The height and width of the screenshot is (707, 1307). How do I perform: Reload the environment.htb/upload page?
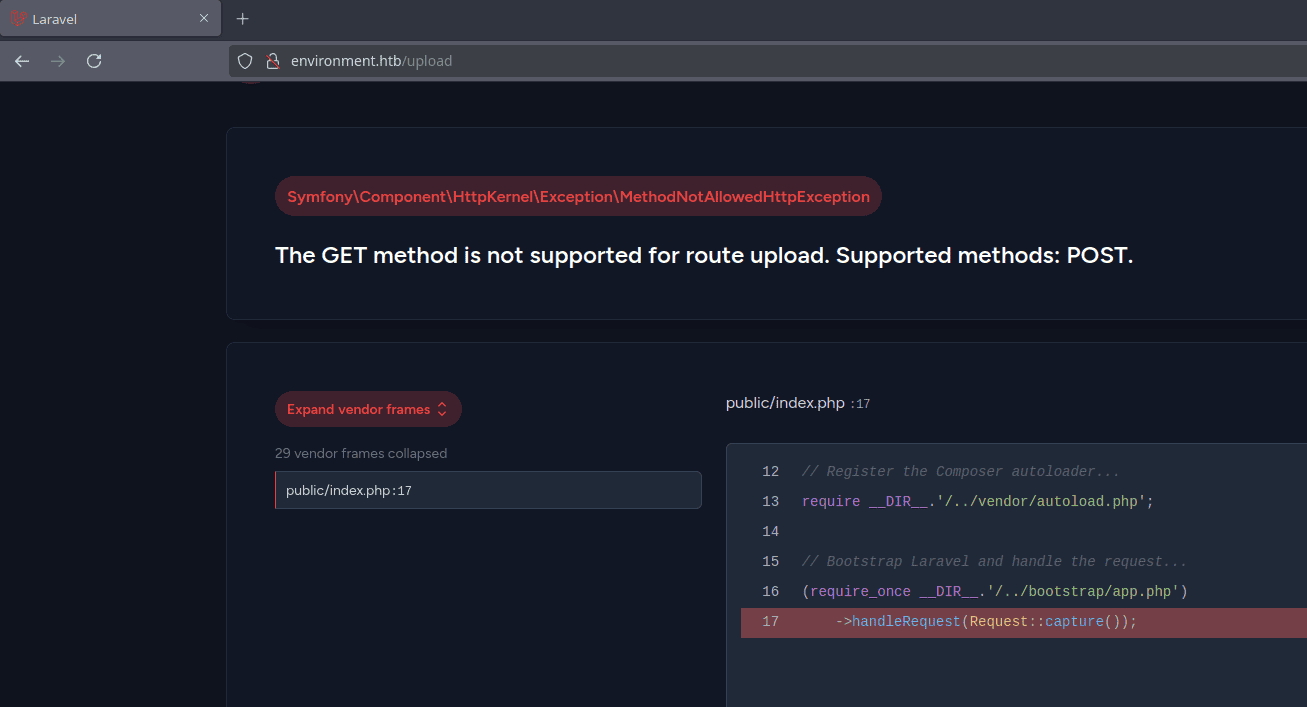[94, 61]
